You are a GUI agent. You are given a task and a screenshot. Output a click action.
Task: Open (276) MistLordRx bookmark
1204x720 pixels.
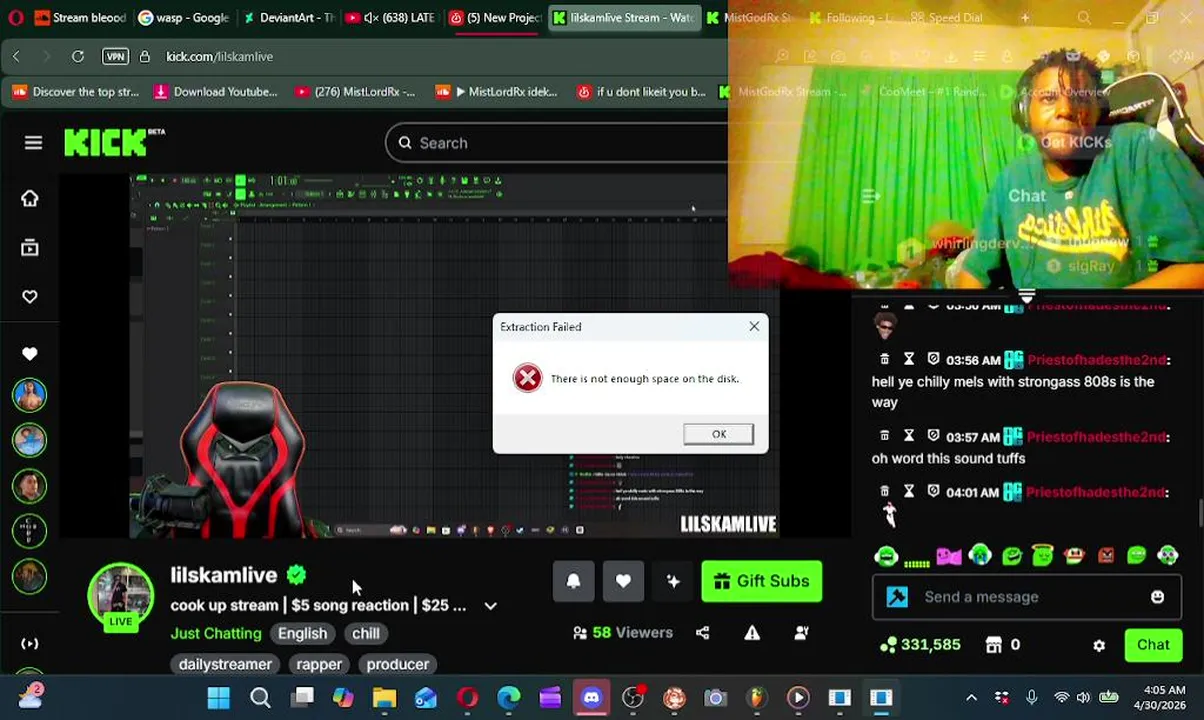coord(356,92)
